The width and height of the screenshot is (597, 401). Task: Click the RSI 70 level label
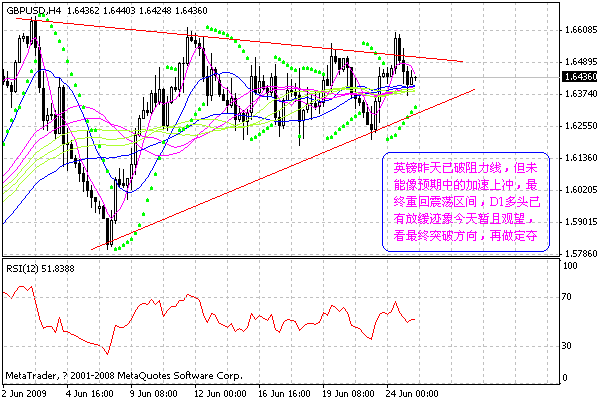[567, 296]
